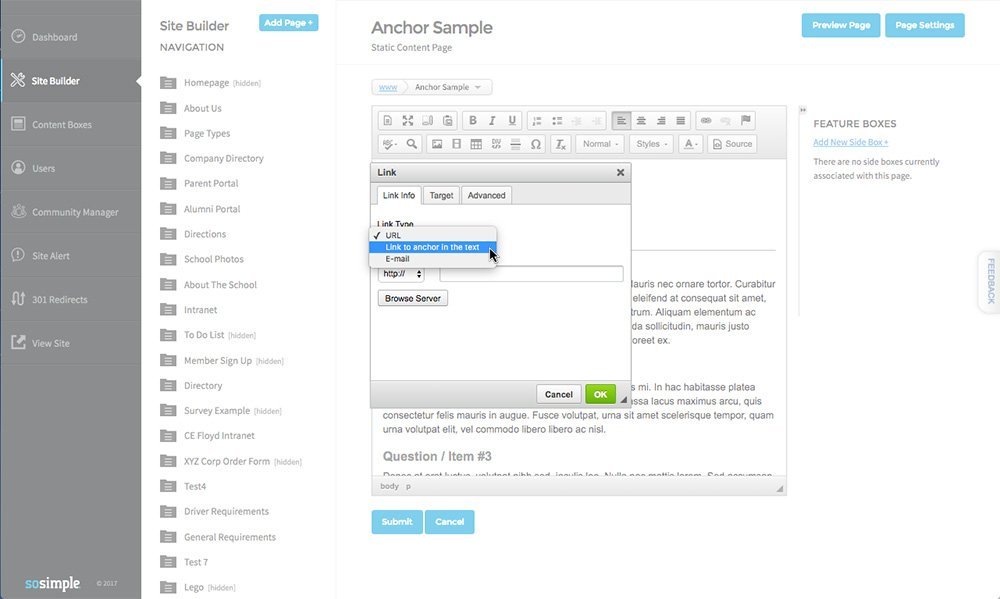The height and width of the screenshot is (599, 1000).
Task: Click the URL text input field
Action: point(531,274)
